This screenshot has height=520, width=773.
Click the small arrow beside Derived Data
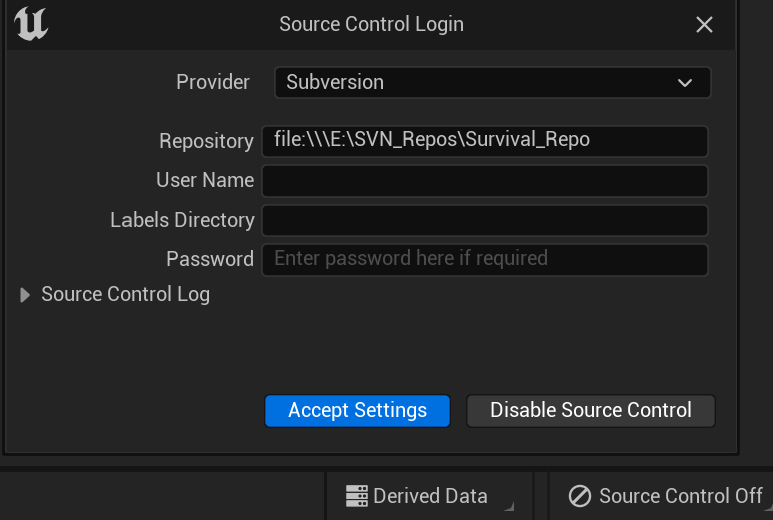(510, 506)
